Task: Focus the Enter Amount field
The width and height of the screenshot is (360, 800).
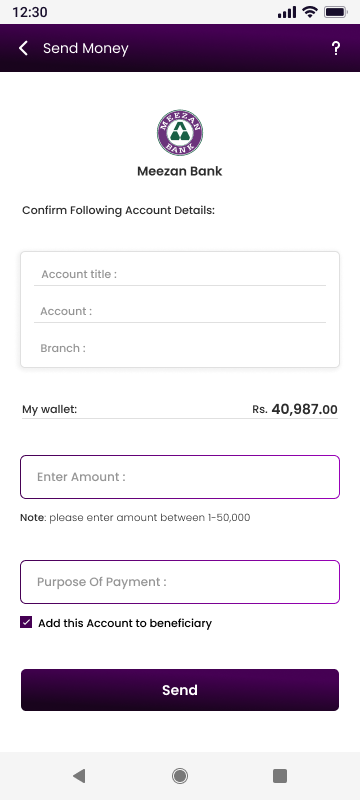Action: (x=180, y=477)
